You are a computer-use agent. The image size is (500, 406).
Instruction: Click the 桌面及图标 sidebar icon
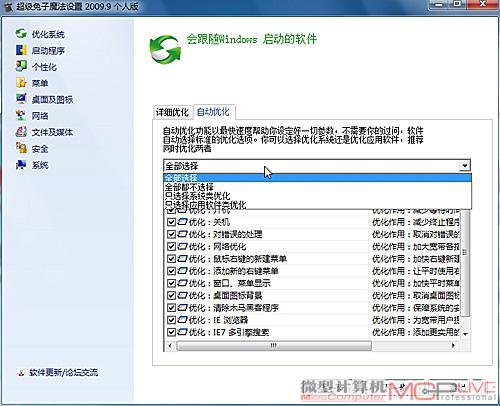coord(21,99)
